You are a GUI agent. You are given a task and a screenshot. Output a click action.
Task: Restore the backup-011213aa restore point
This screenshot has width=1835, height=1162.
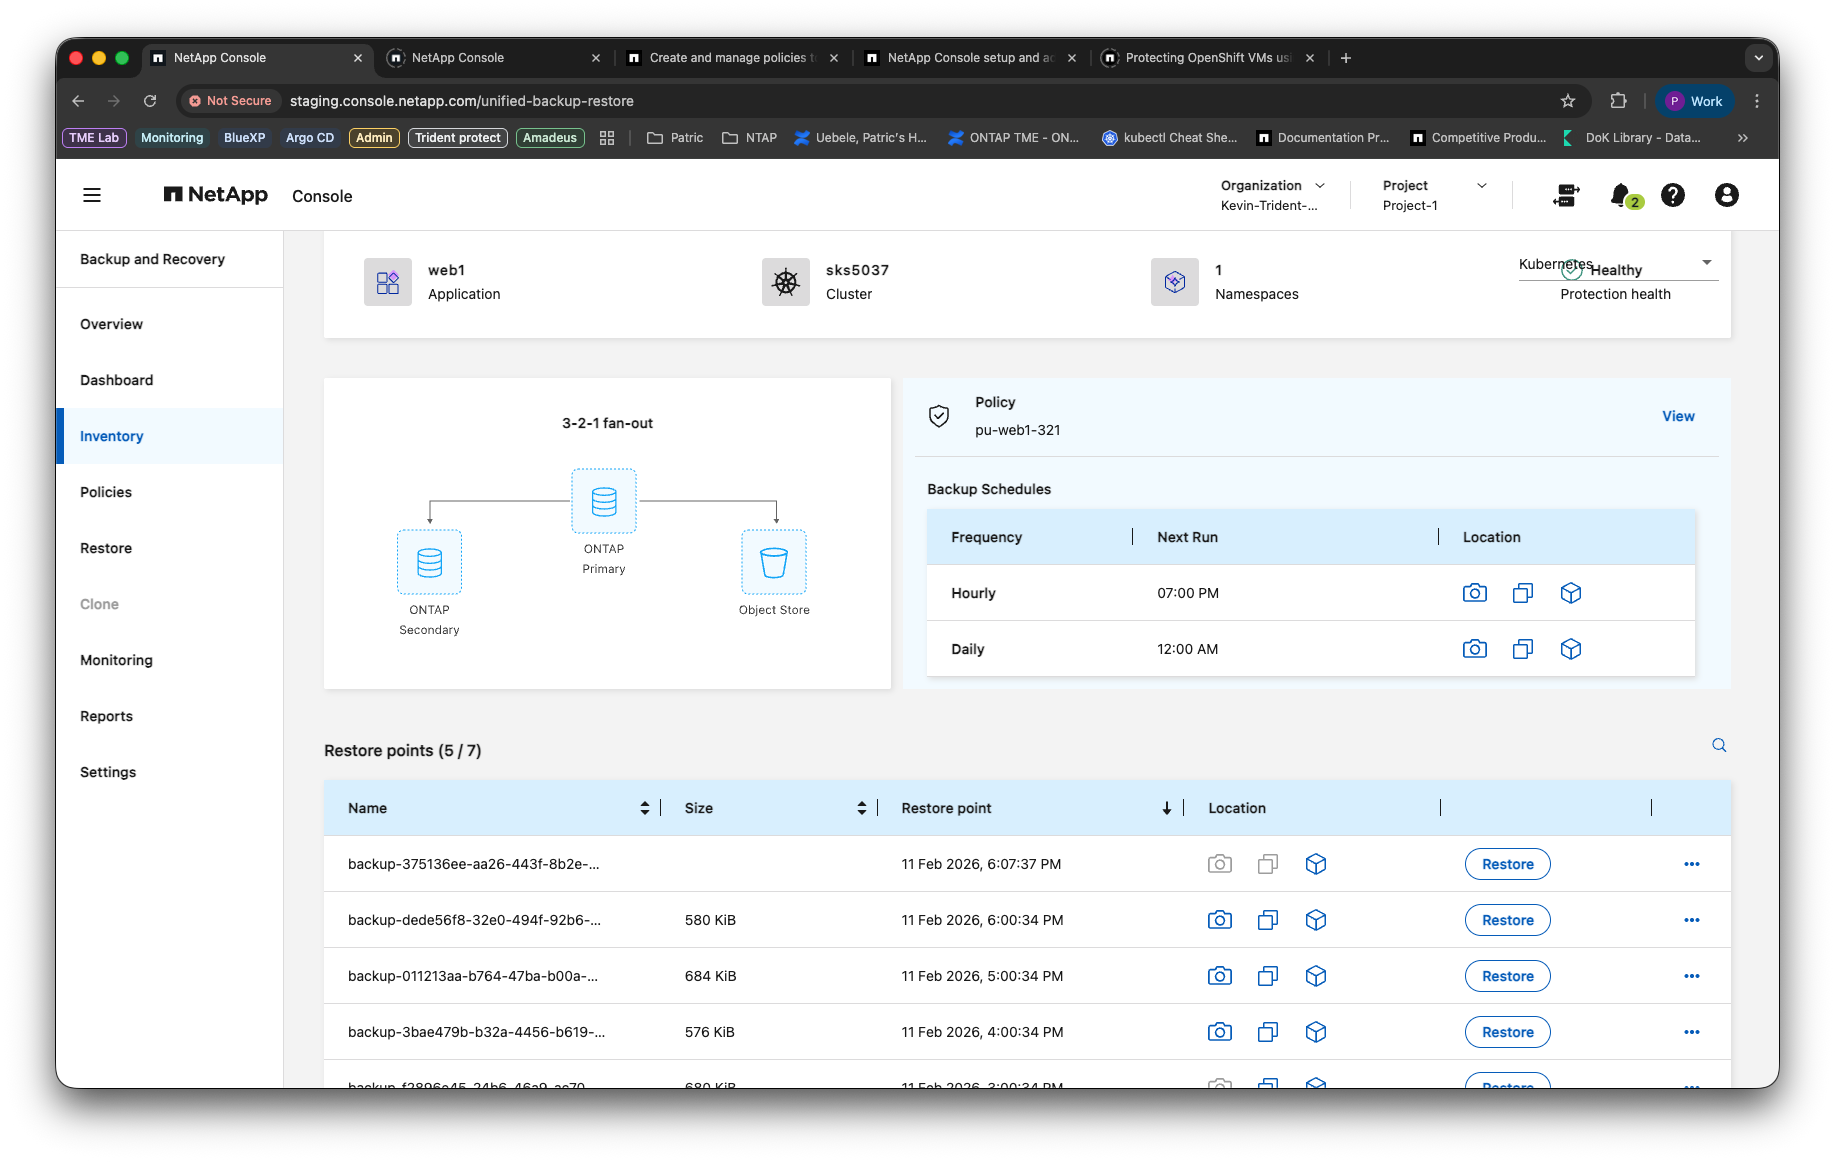point(1507,976)
